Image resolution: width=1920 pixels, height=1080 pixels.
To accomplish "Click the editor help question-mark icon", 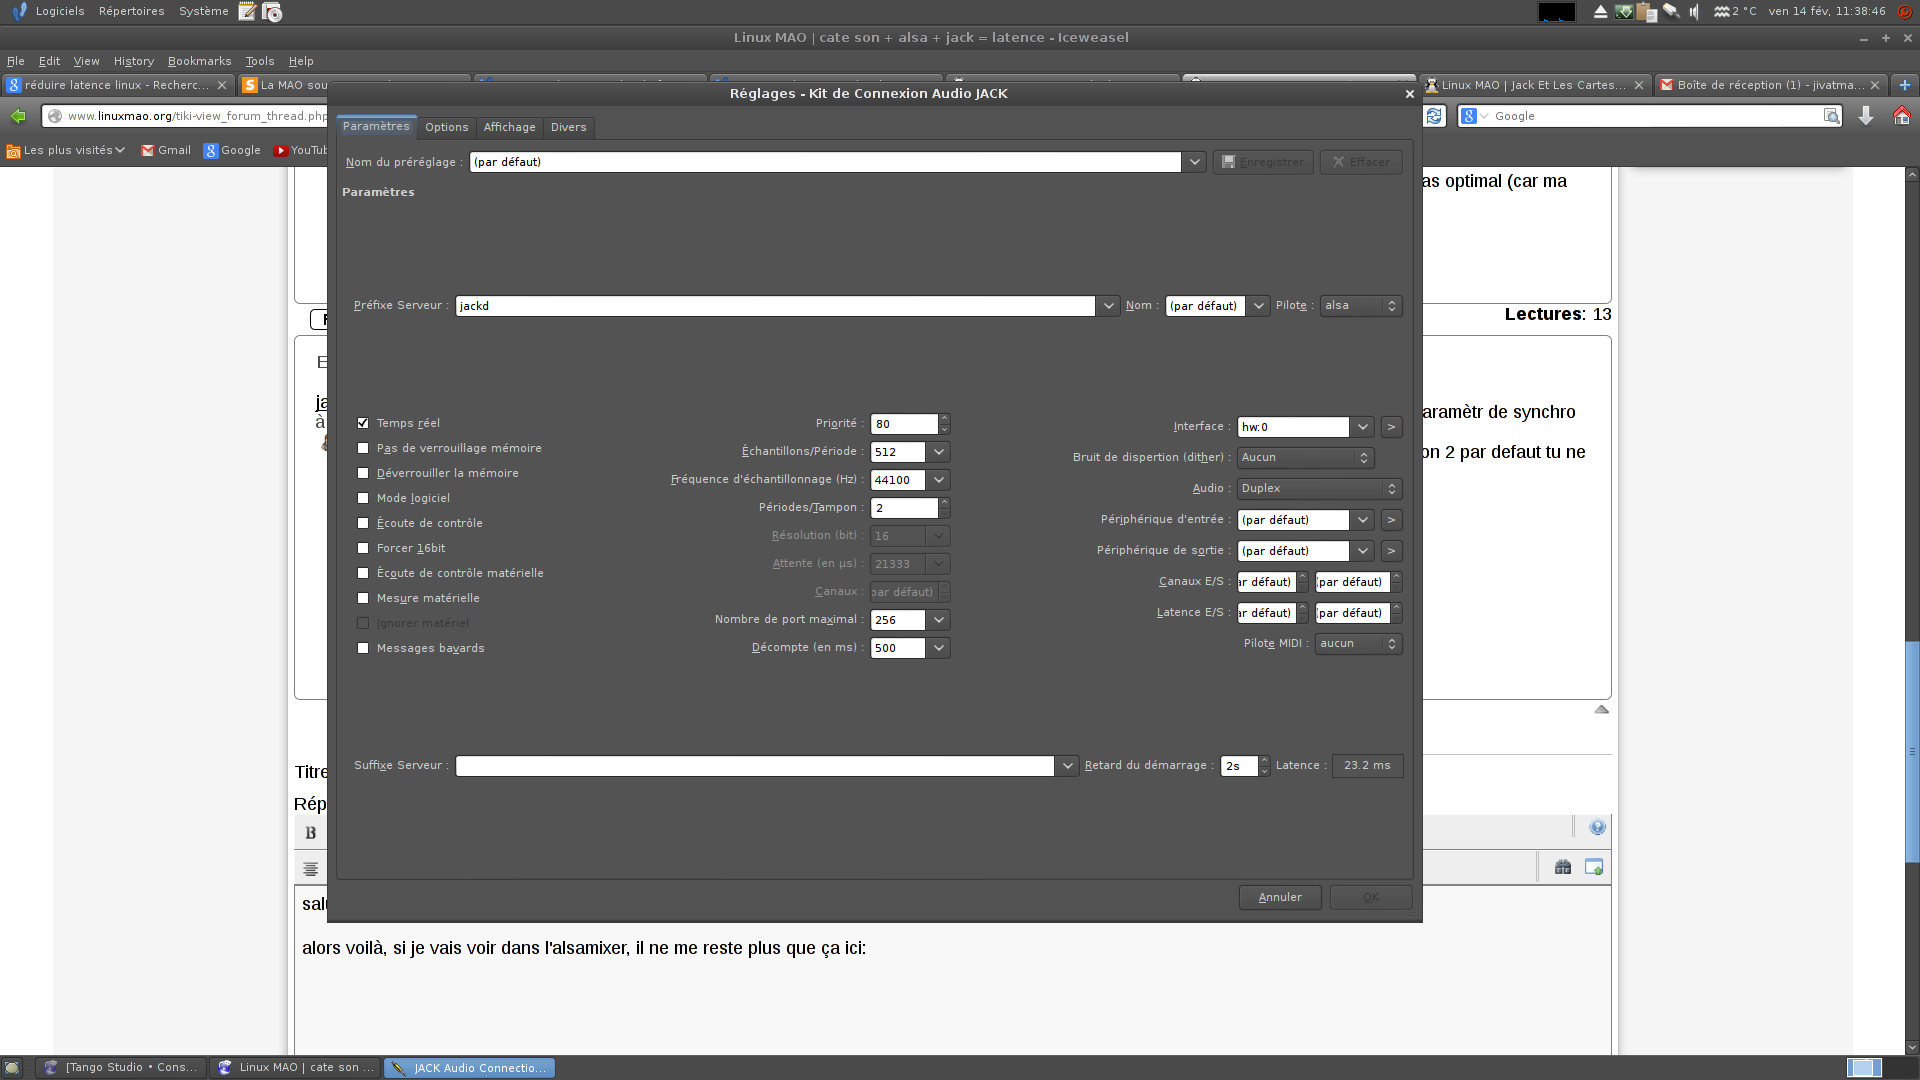I will click(x=1597, y=827).
